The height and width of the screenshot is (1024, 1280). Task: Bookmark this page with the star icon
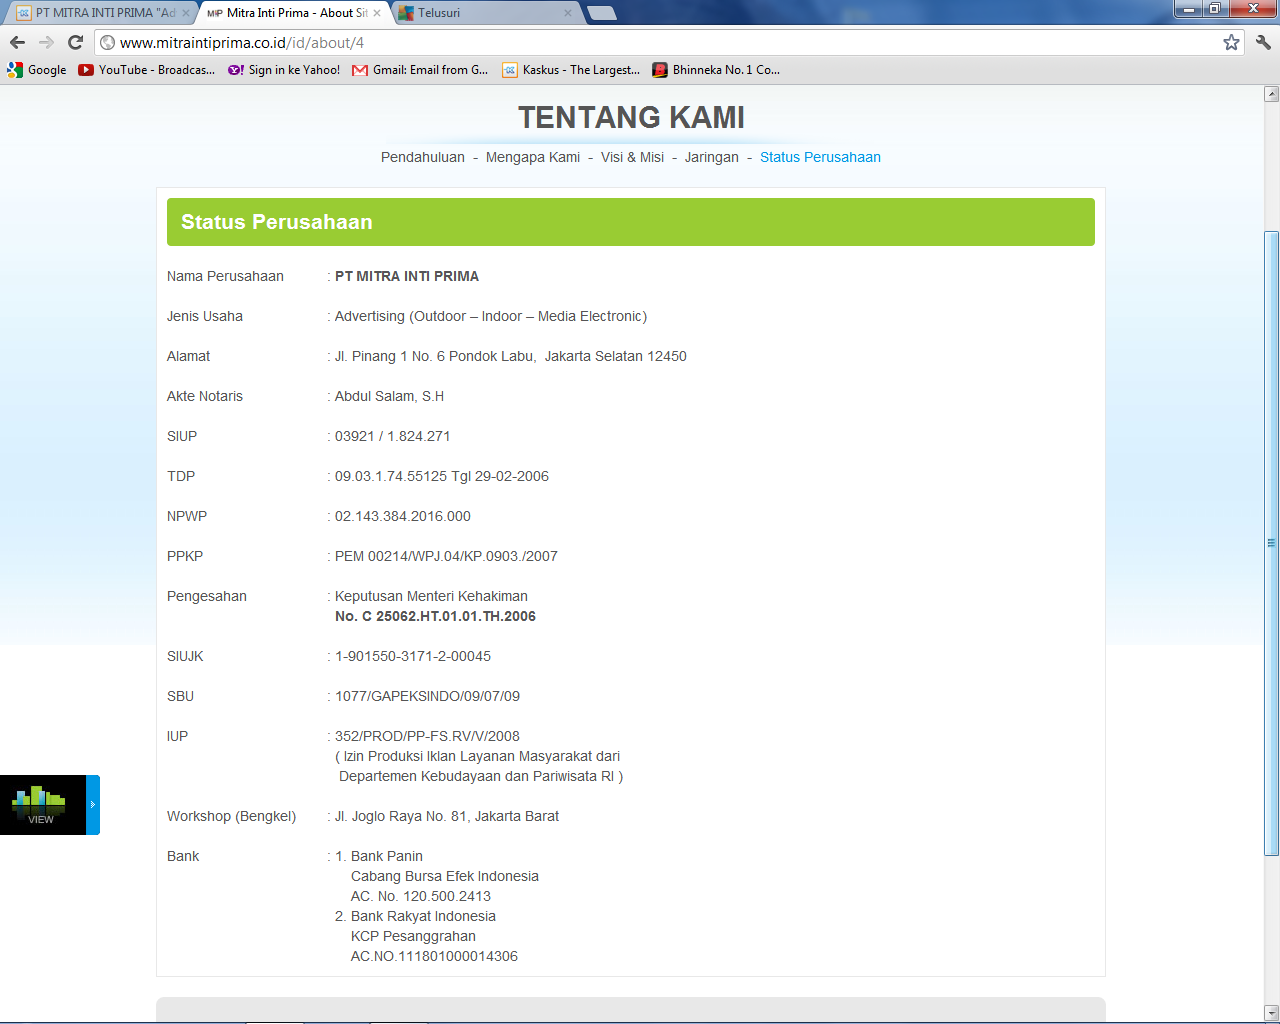coord(1231,42)
